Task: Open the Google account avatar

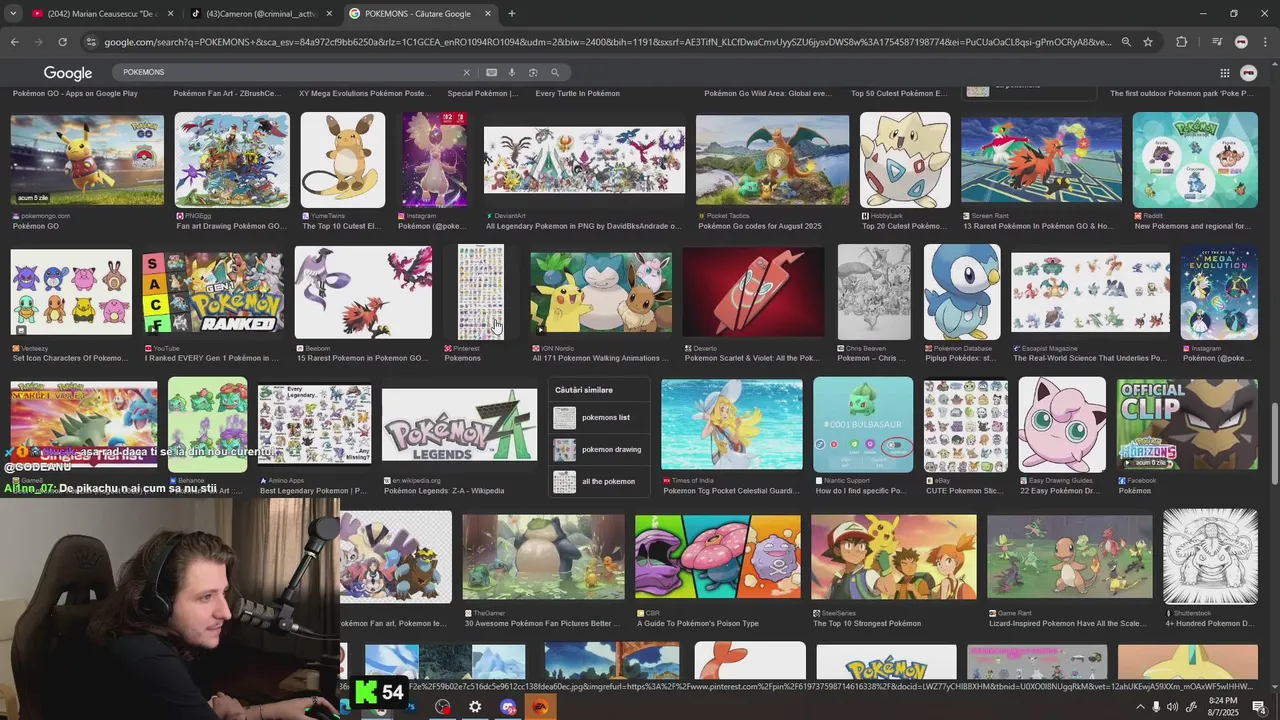Action: 1248,73
